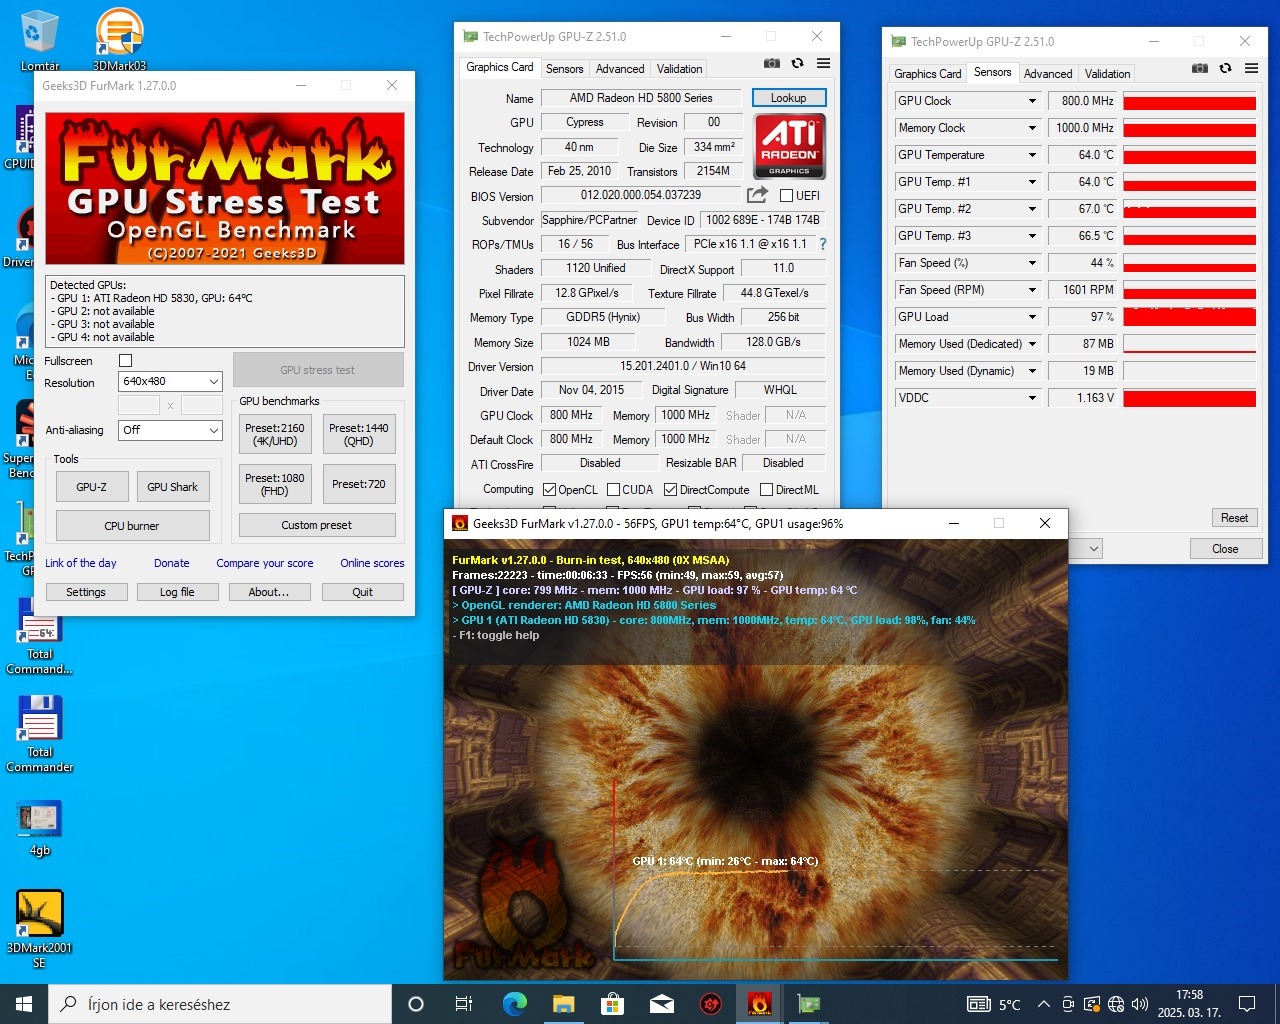The width and height of the screenshot is (1280, 1024).
Task: Toggle the DirectML checkbox
Action: click(x=766, y=490)
